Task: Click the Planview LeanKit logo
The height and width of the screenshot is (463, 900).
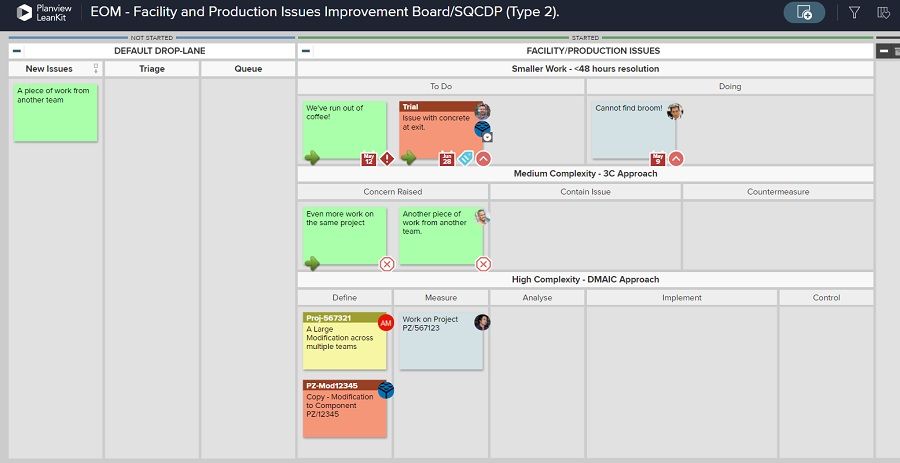Action: point(44,13)
